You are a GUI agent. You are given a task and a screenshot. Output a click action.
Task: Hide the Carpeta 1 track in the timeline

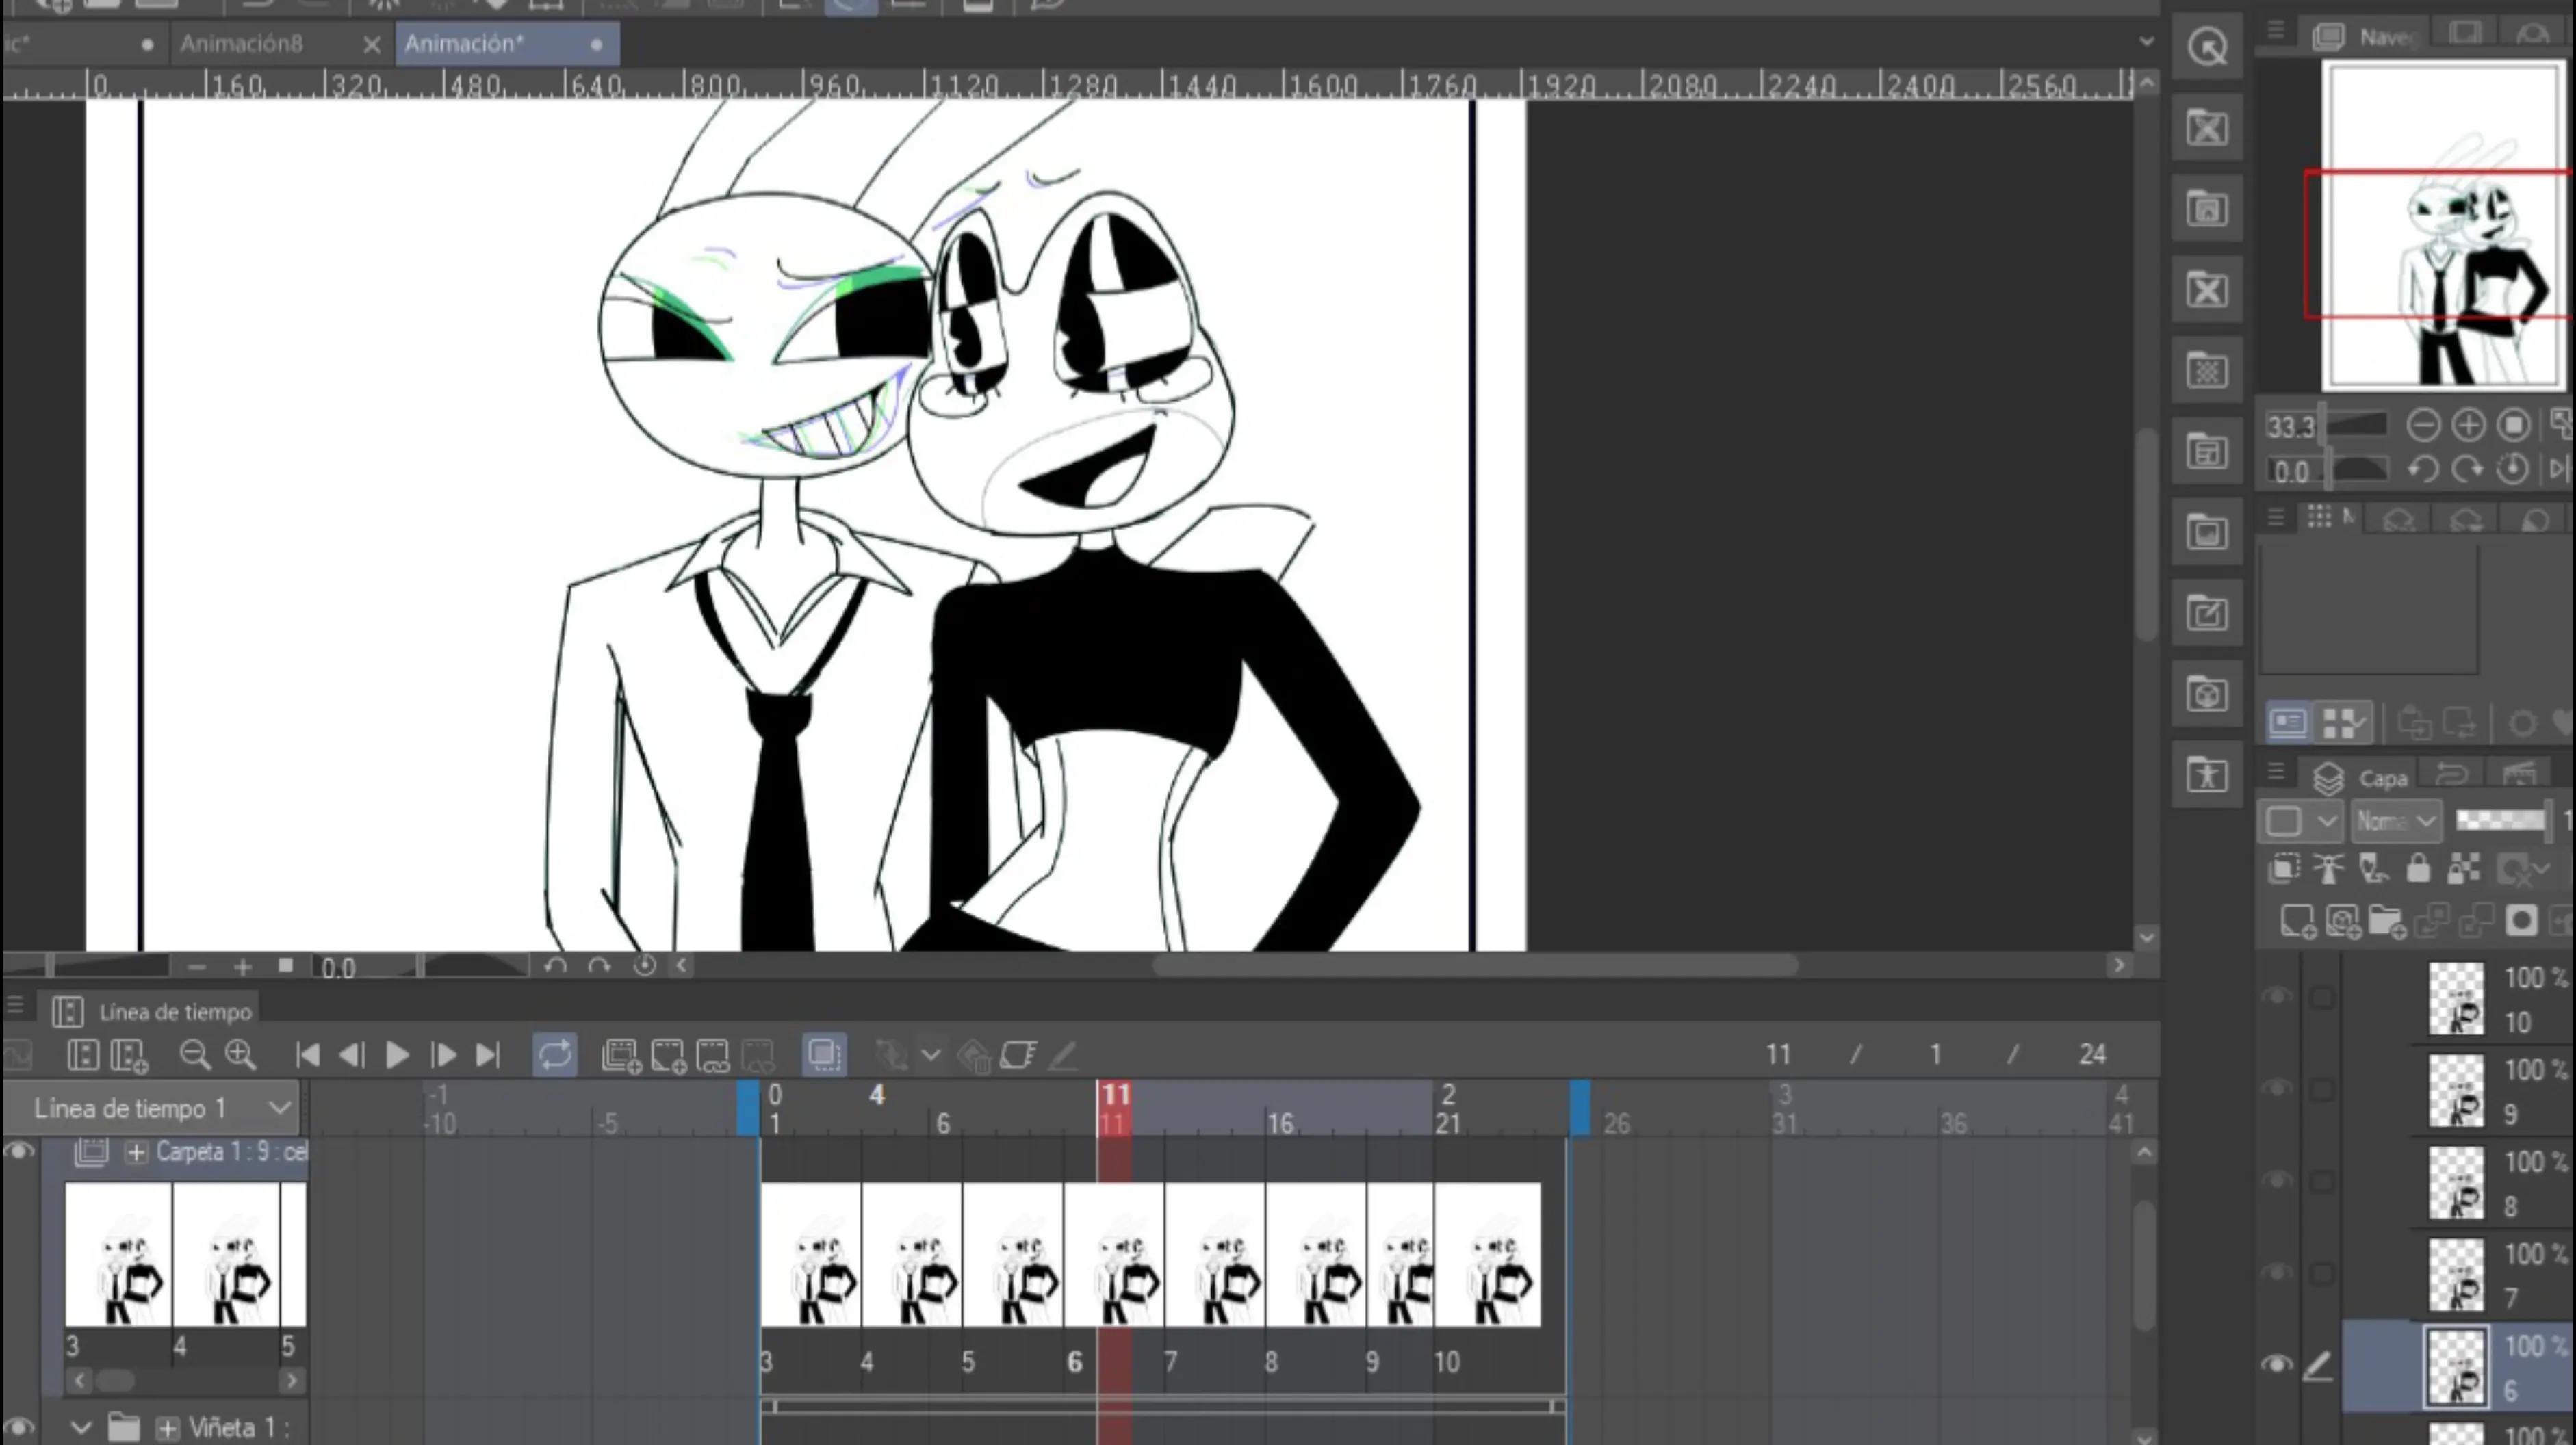(19, 1152)
